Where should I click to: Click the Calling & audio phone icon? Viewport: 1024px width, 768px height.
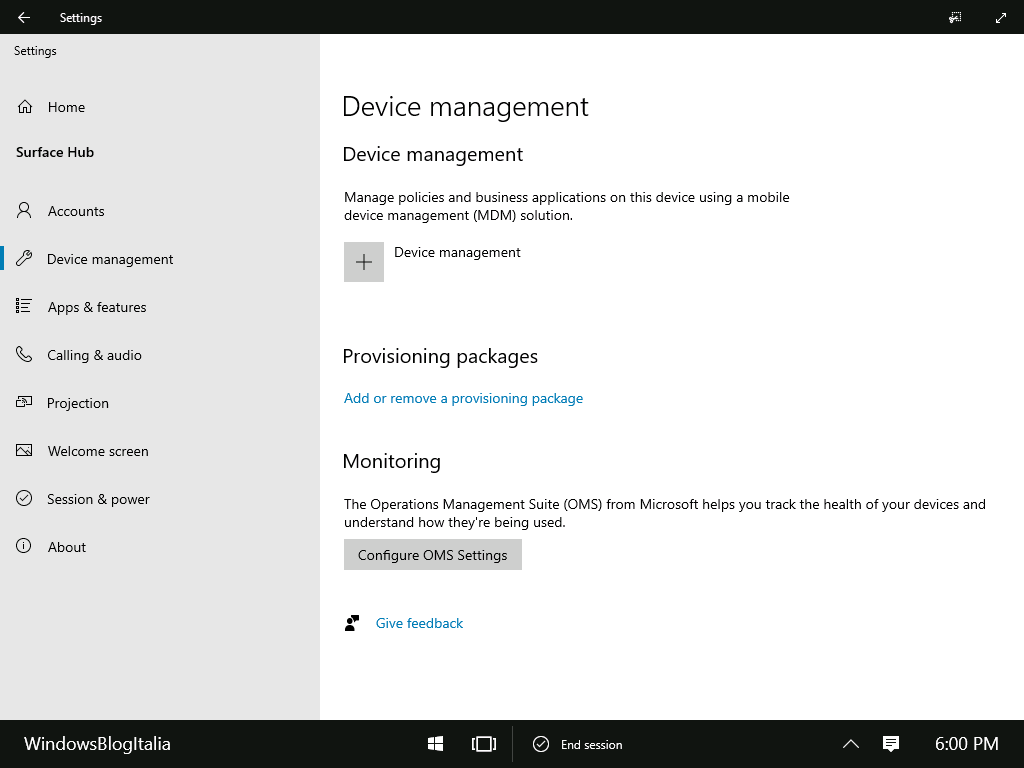point(24,355)
